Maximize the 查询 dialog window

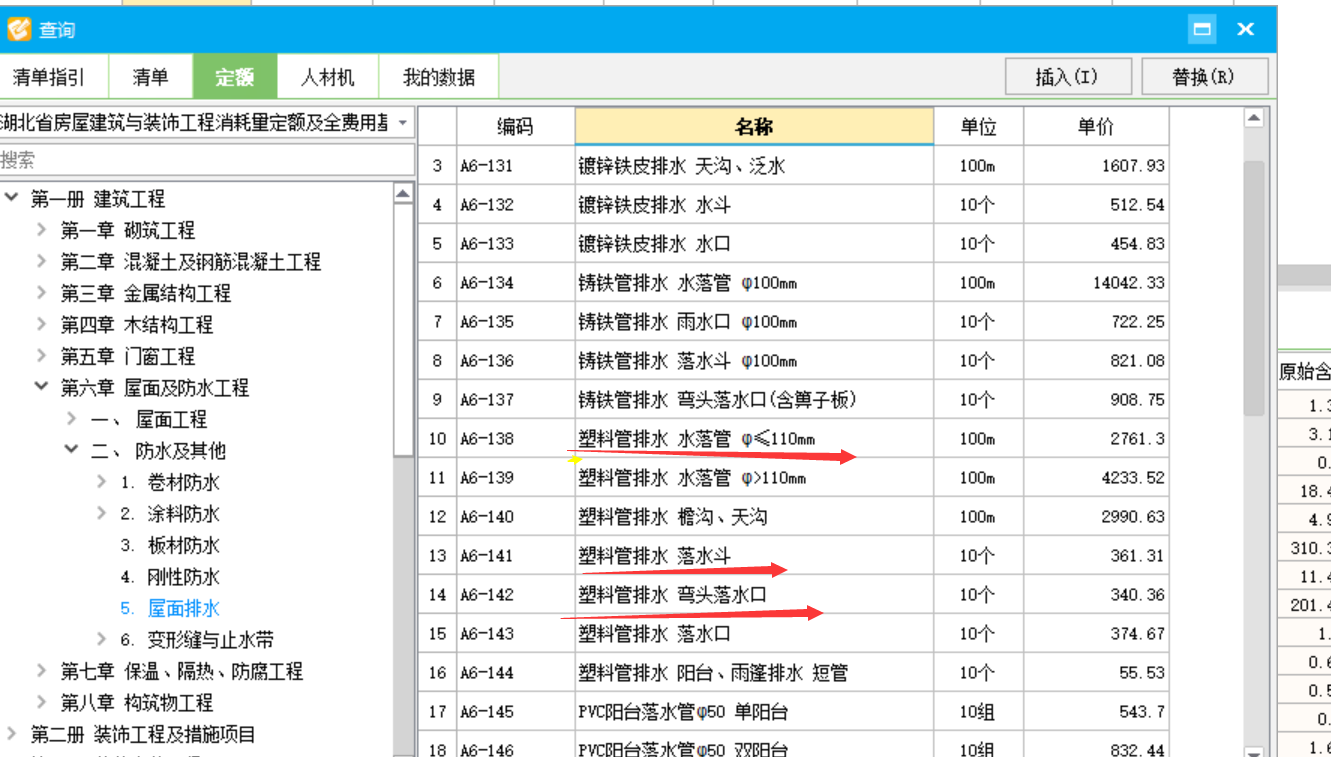click(1202, 29)
